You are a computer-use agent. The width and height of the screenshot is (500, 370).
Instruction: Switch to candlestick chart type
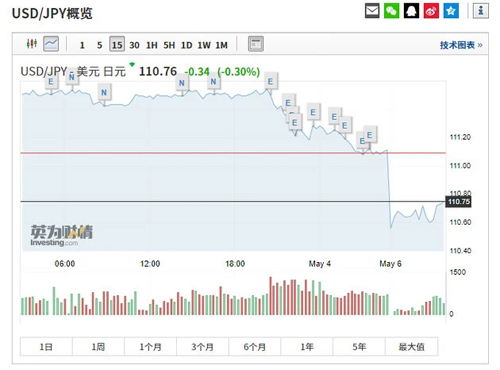point(32,44)
